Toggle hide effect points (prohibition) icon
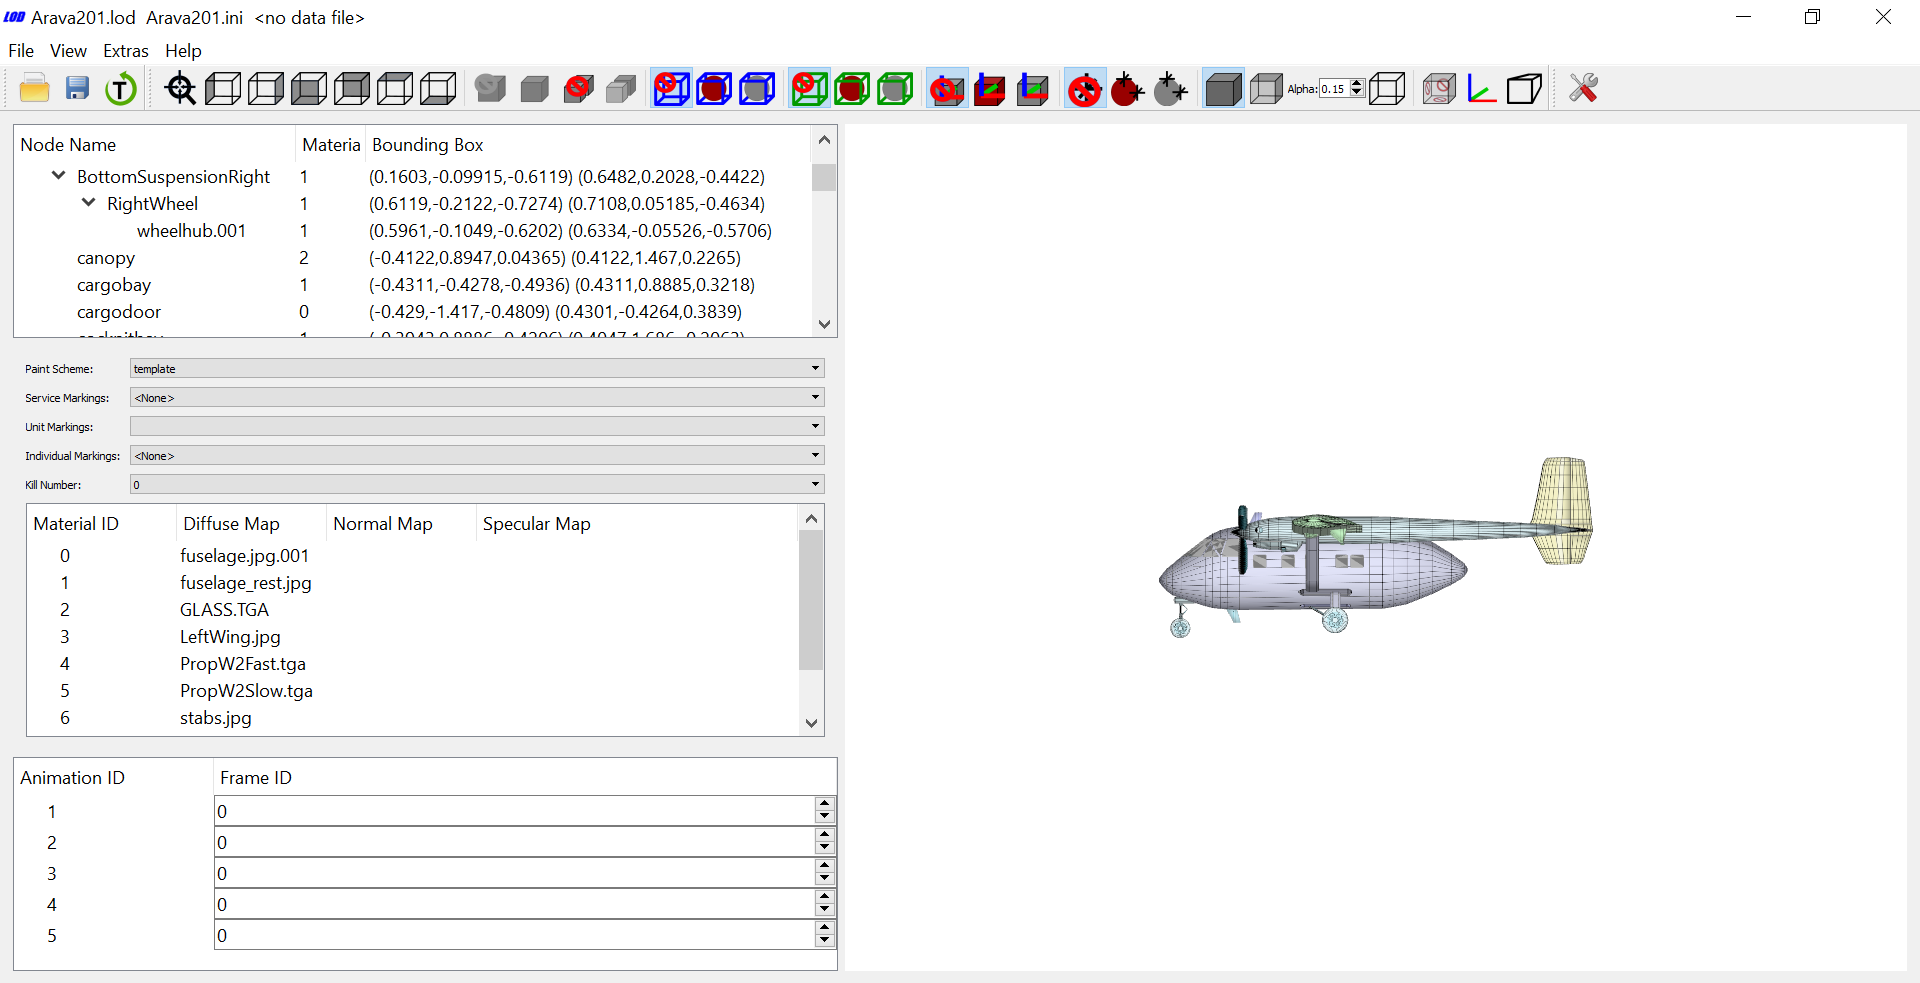Screen dimensions: 1920x983 [1085, 89]
